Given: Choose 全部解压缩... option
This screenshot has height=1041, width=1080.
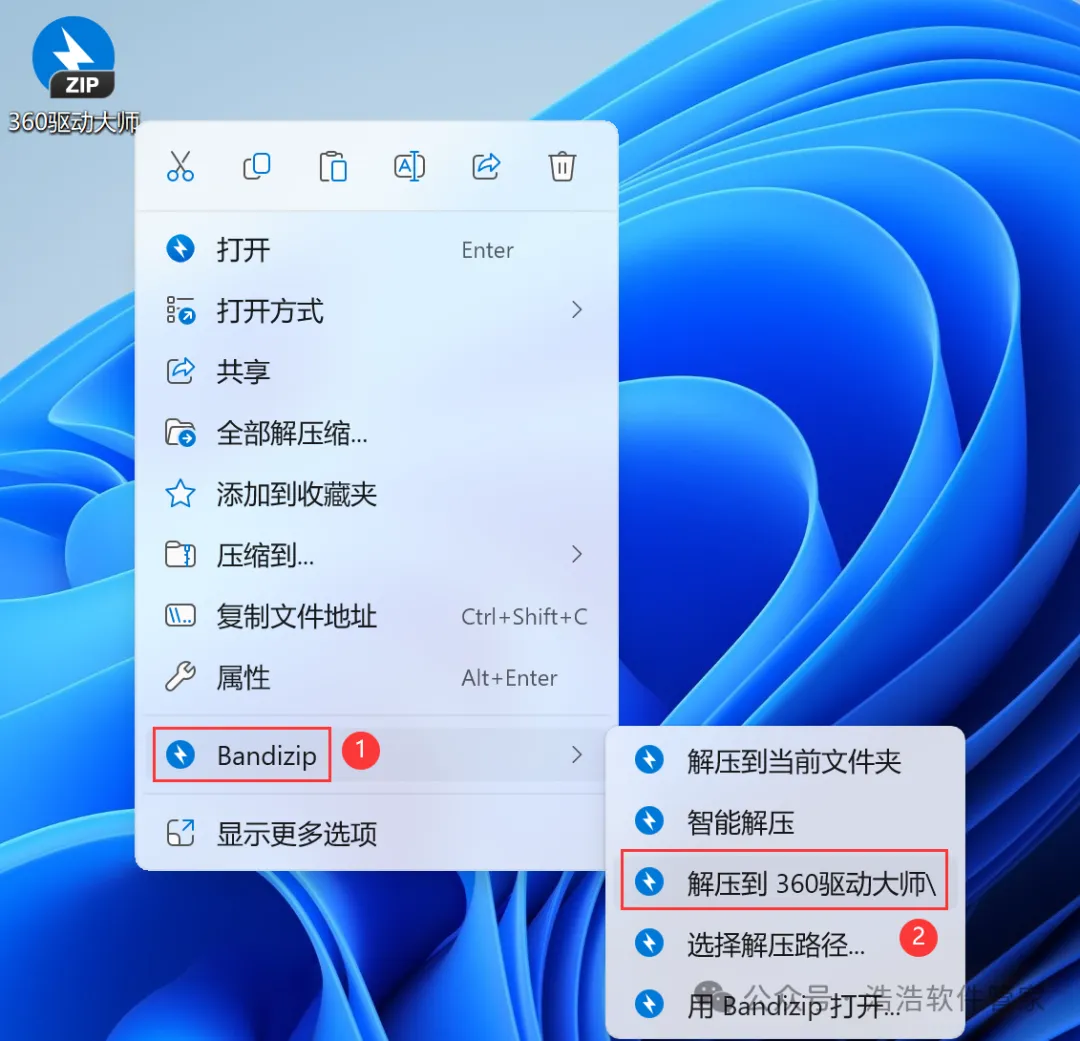Looking at the screenshot, I should pyautogui.click(x=376, y=433).
